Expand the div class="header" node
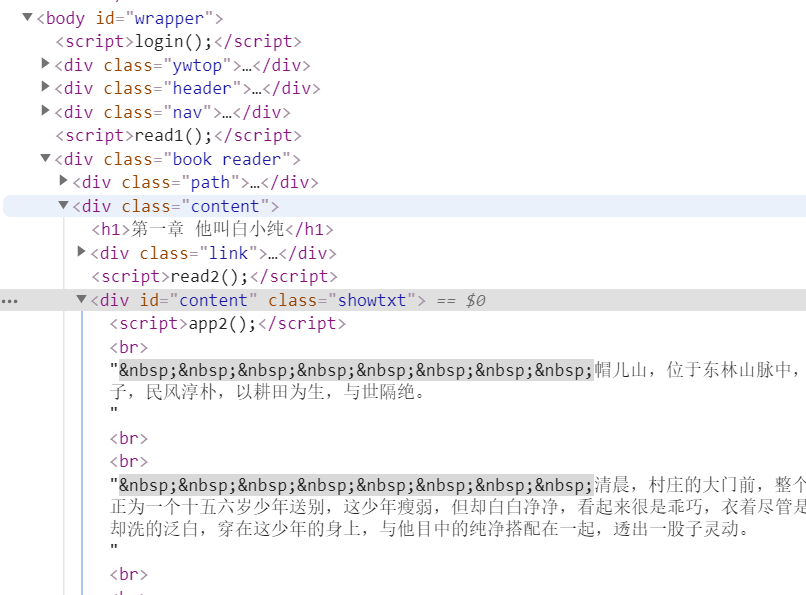 (x=45, y=87)
